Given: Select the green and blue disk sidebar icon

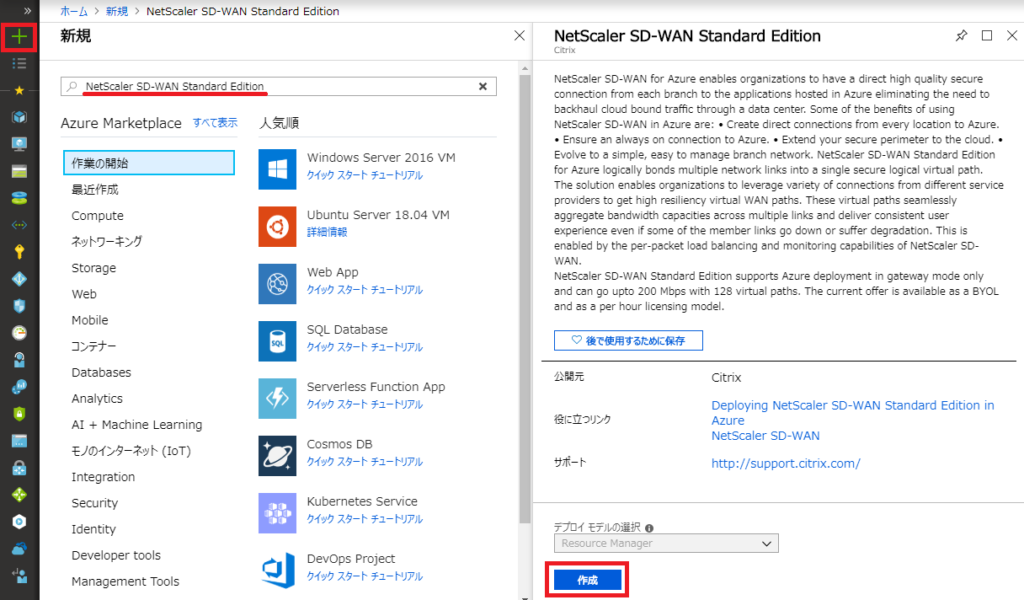Looking at the screenshot, I should (19, 198).
